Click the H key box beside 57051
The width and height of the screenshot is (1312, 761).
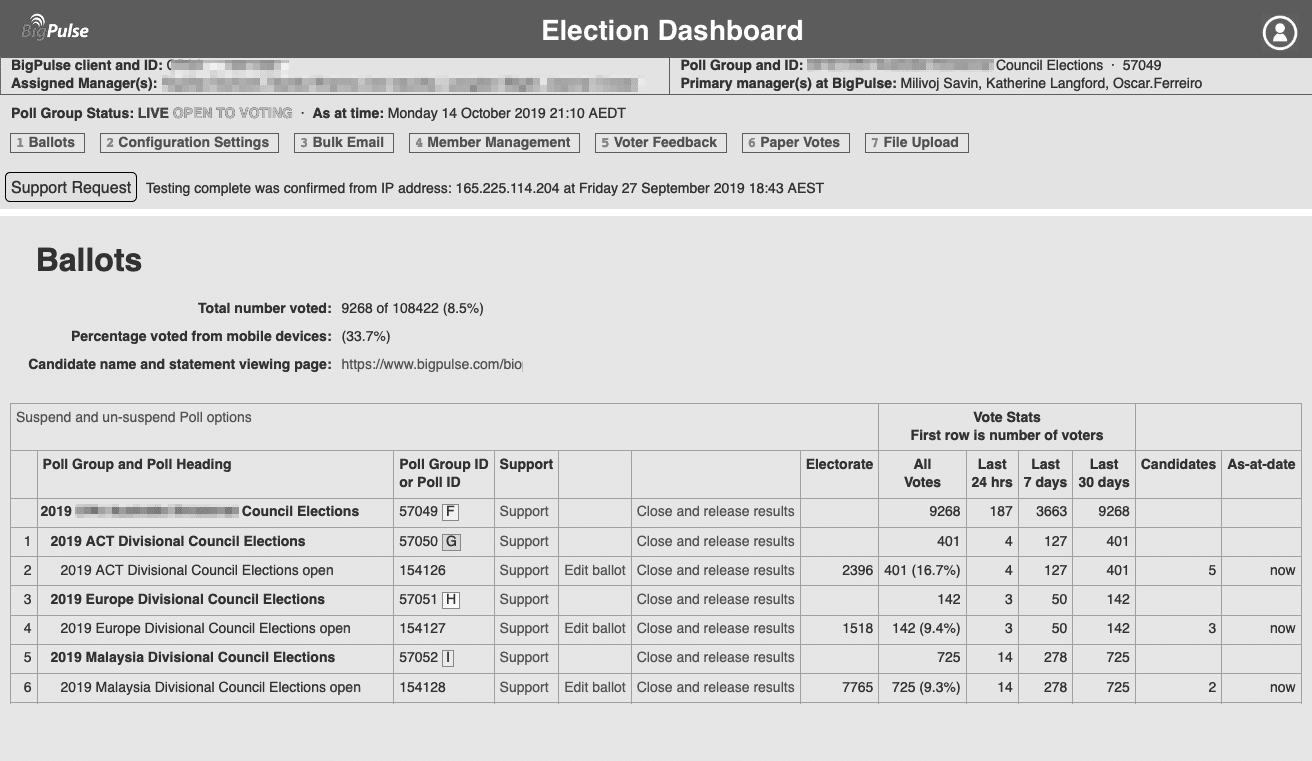(x=451, y=600)
